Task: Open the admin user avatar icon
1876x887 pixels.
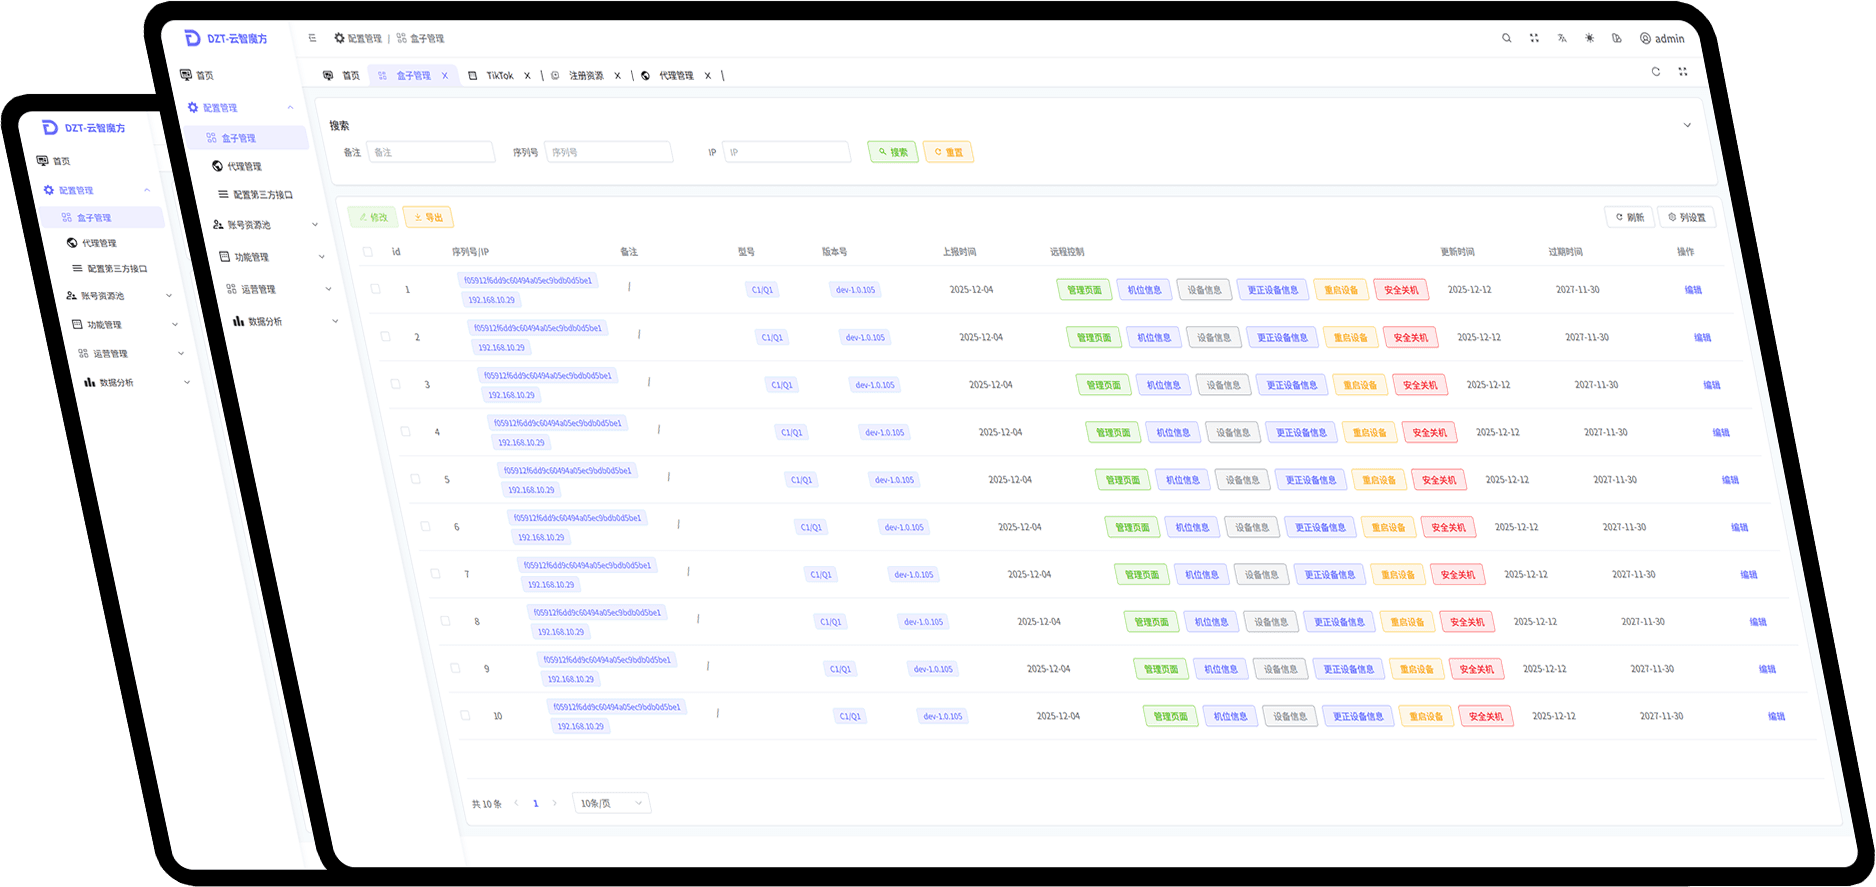Action: coord(1645,39)
